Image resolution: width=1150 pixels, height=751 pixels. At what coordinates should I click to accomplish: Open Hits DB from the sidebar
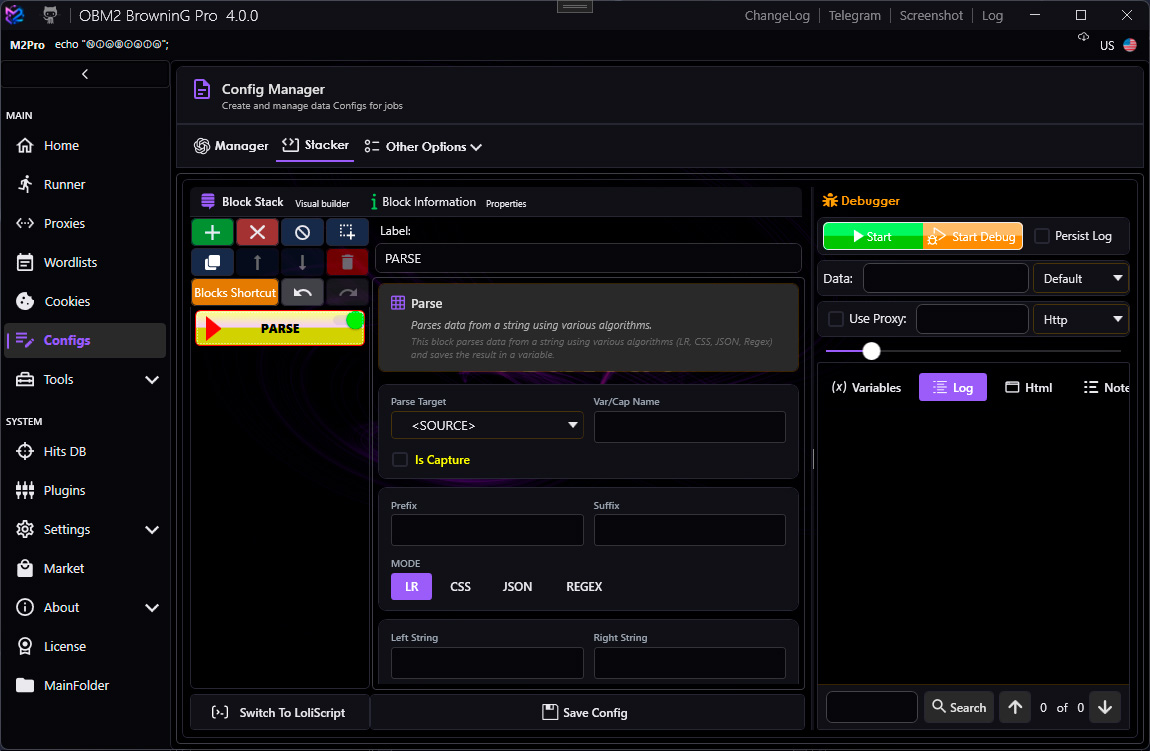85,452
